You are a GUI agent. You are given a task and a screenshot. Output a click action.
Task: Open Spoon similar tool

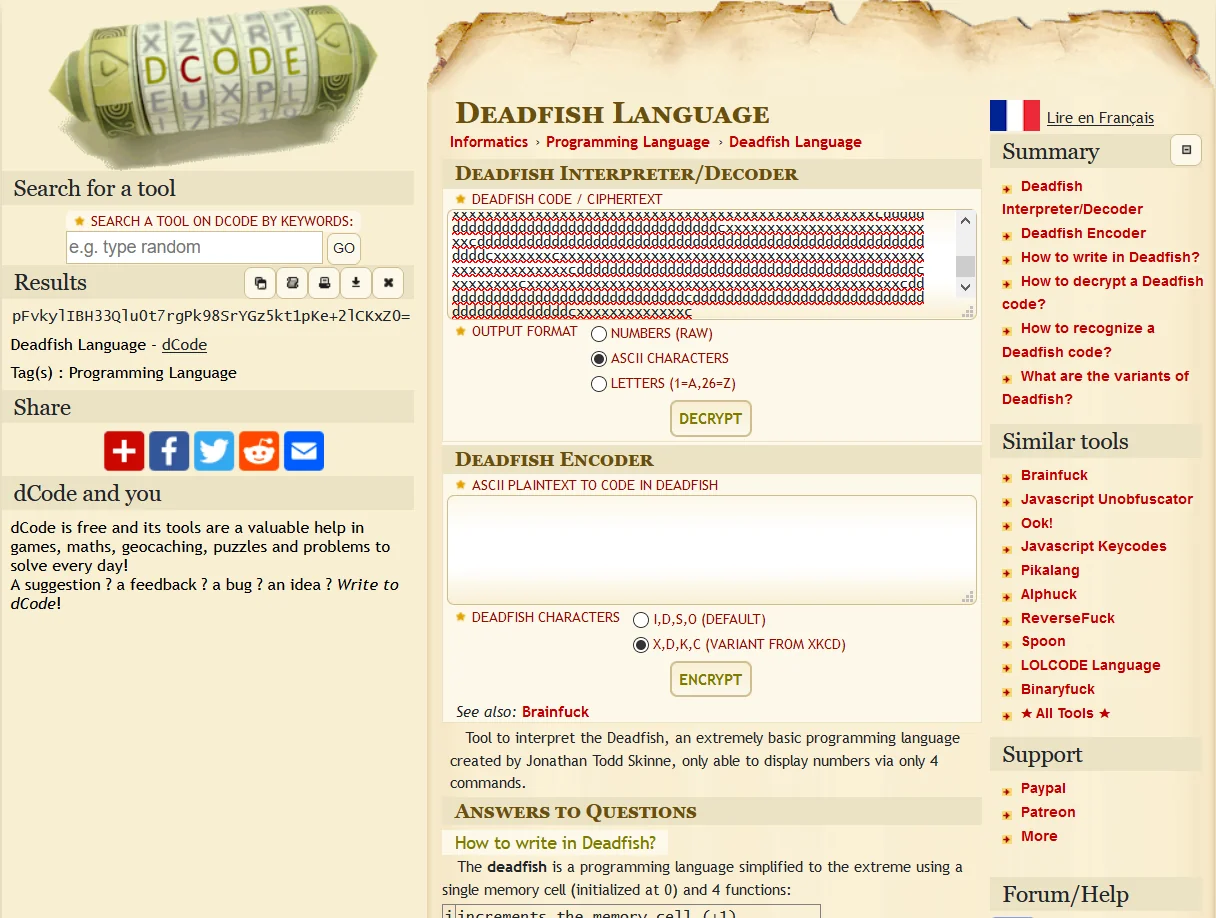click(x=1043, y=641)
